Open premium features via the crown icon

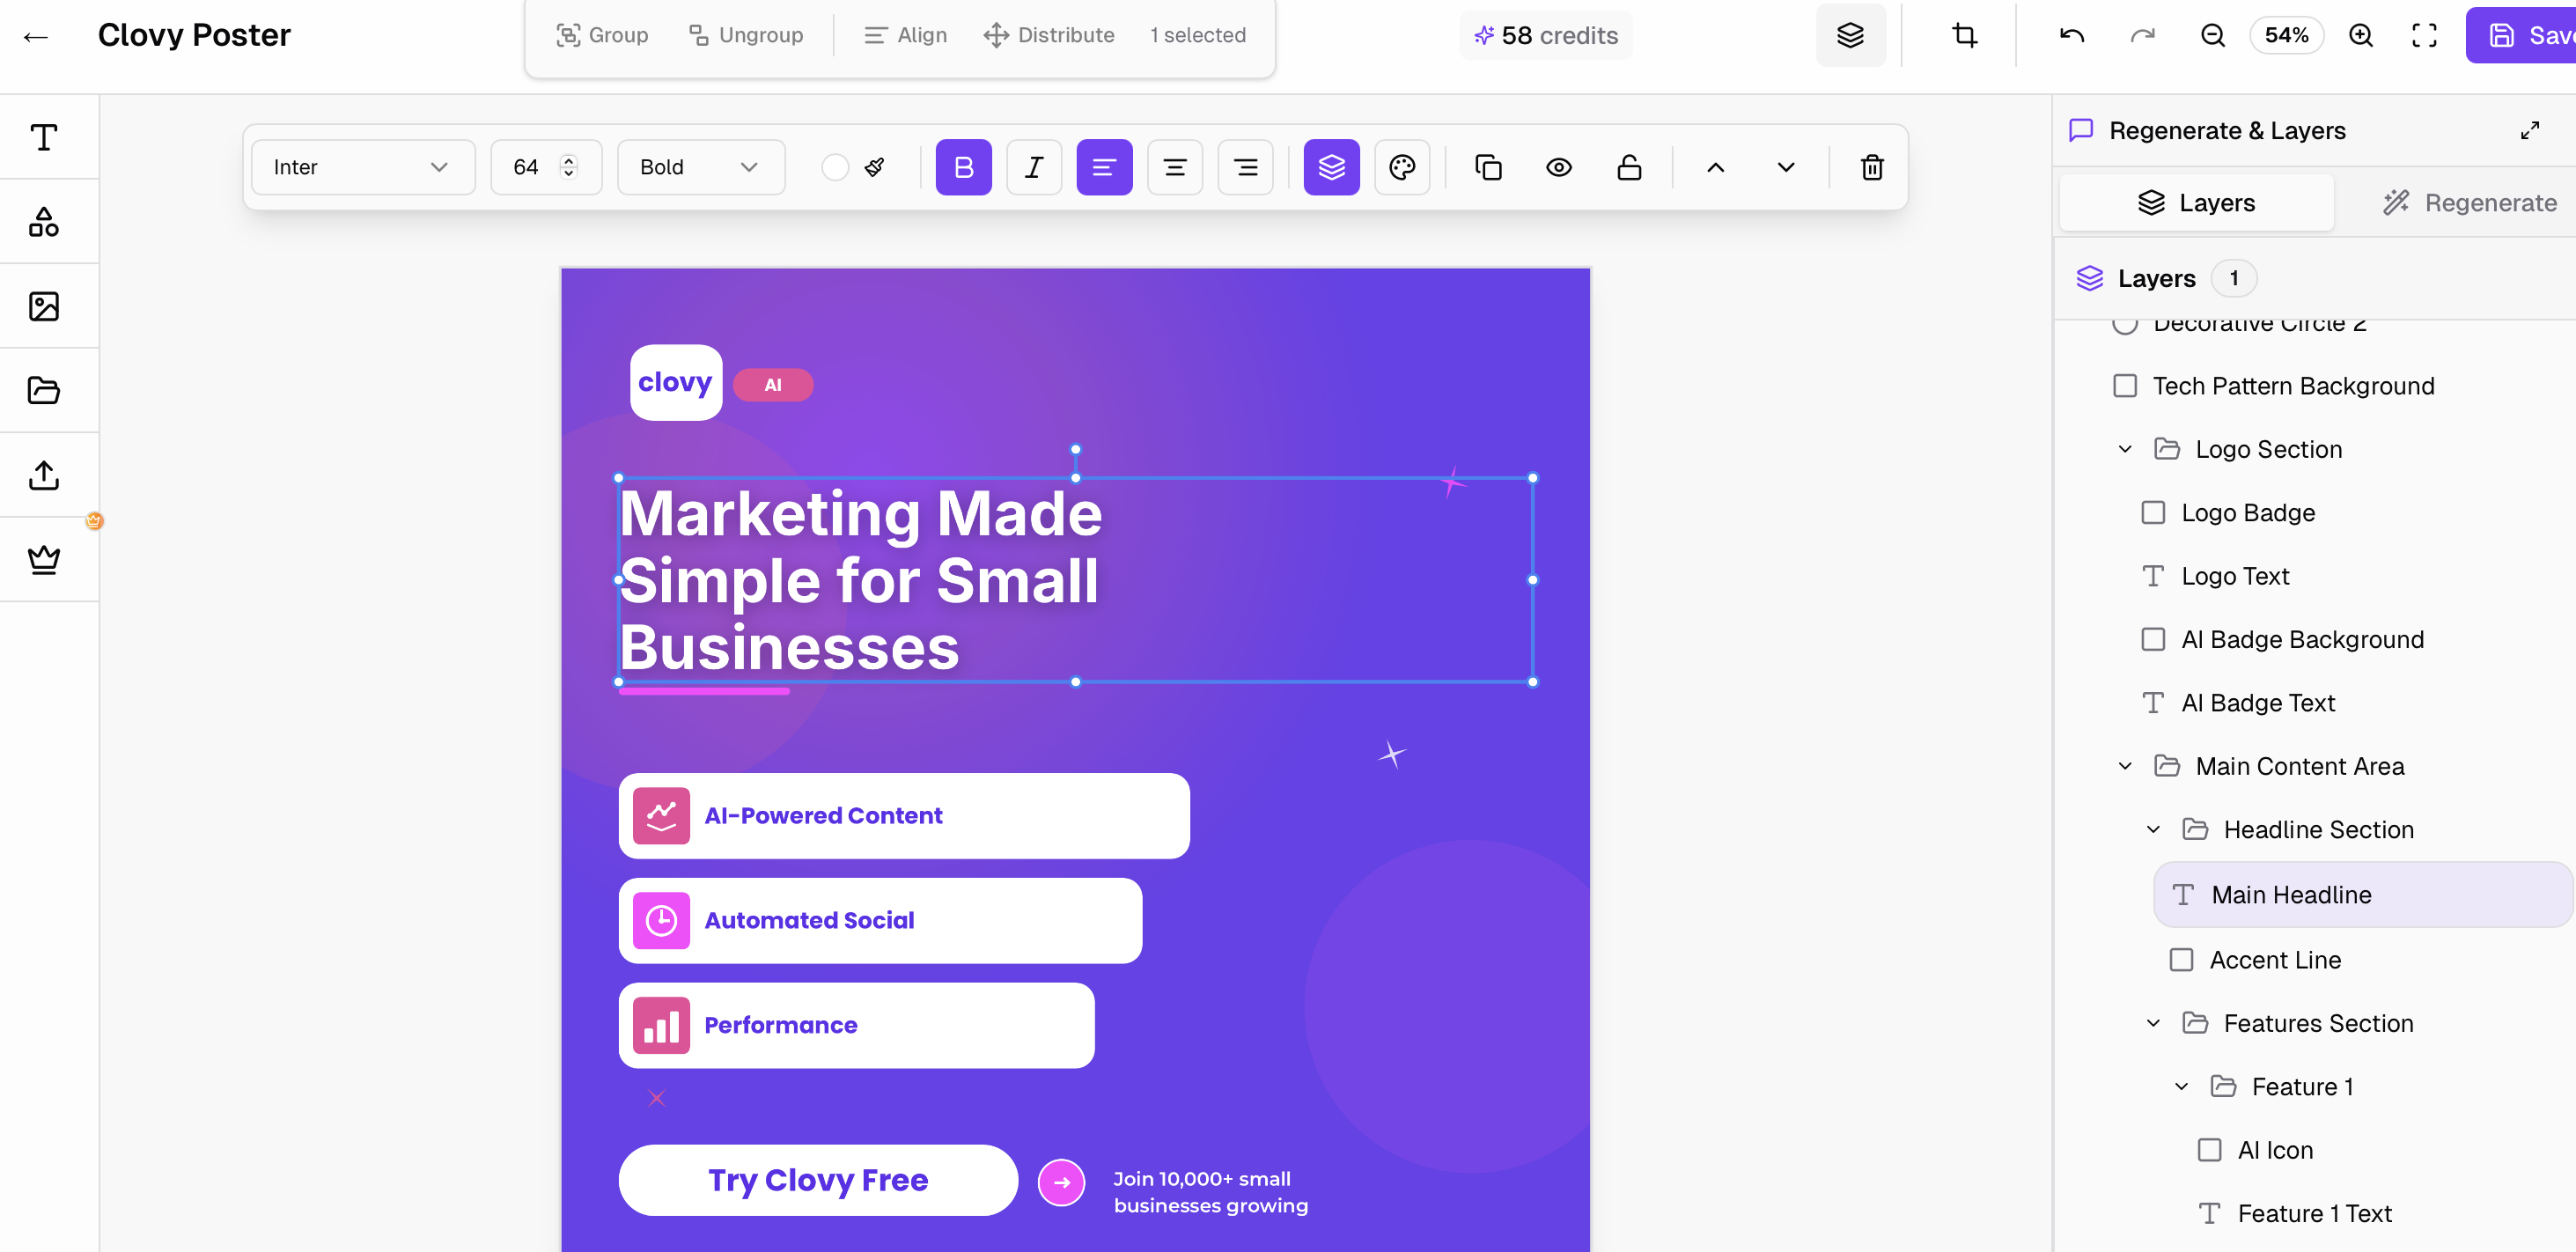pyautogui.click(x=44, y=558)
